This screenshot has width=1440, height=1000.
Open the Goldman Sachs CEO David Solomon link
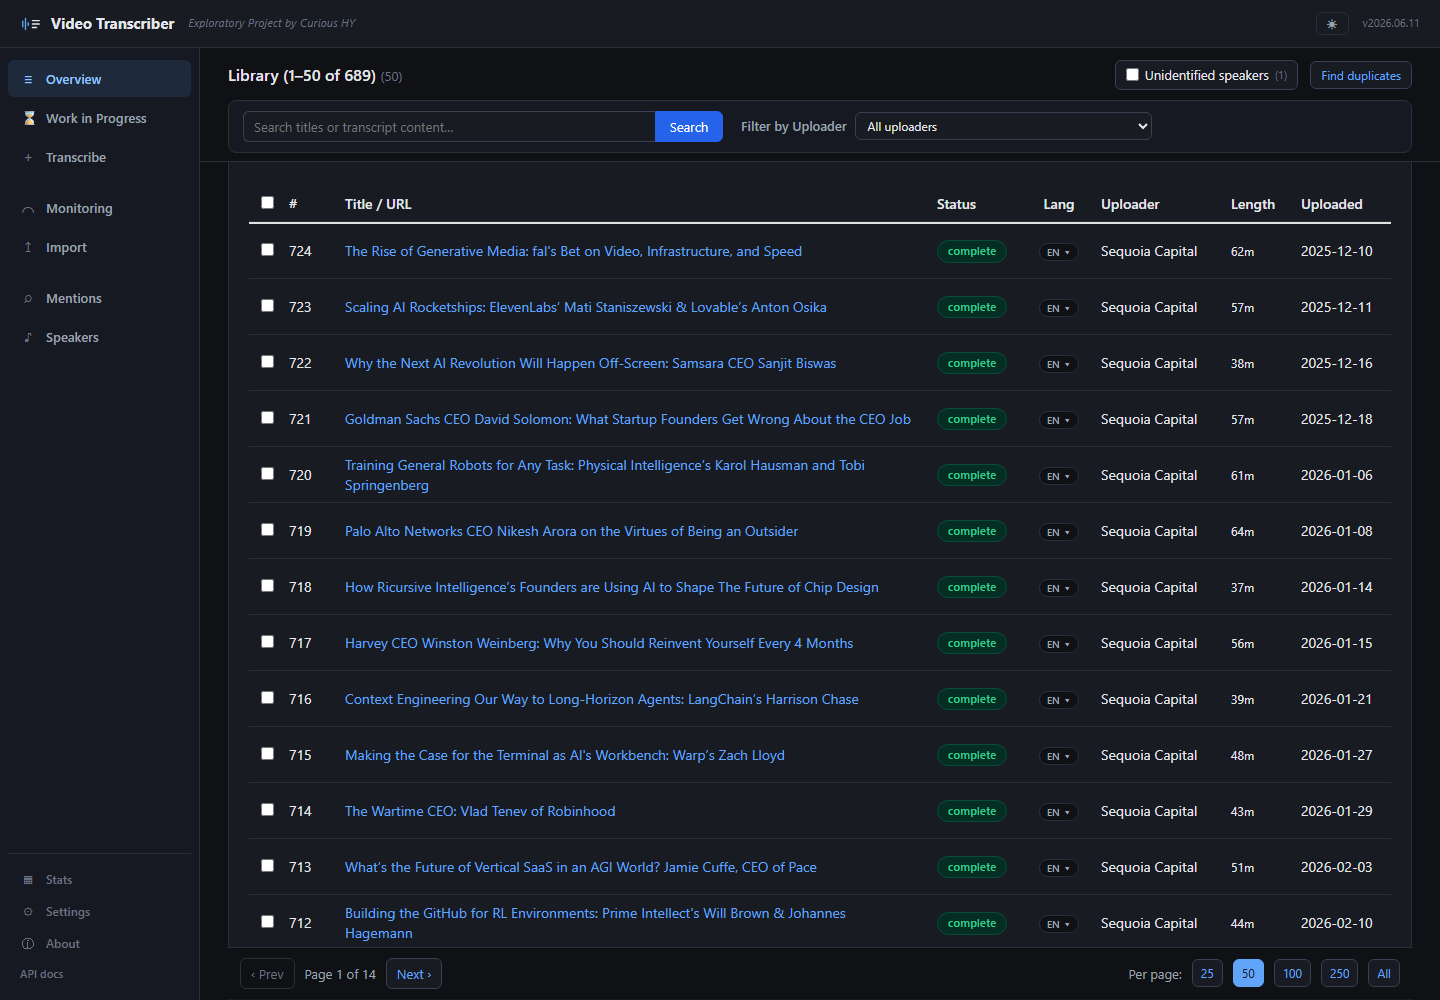coord(628,419)
